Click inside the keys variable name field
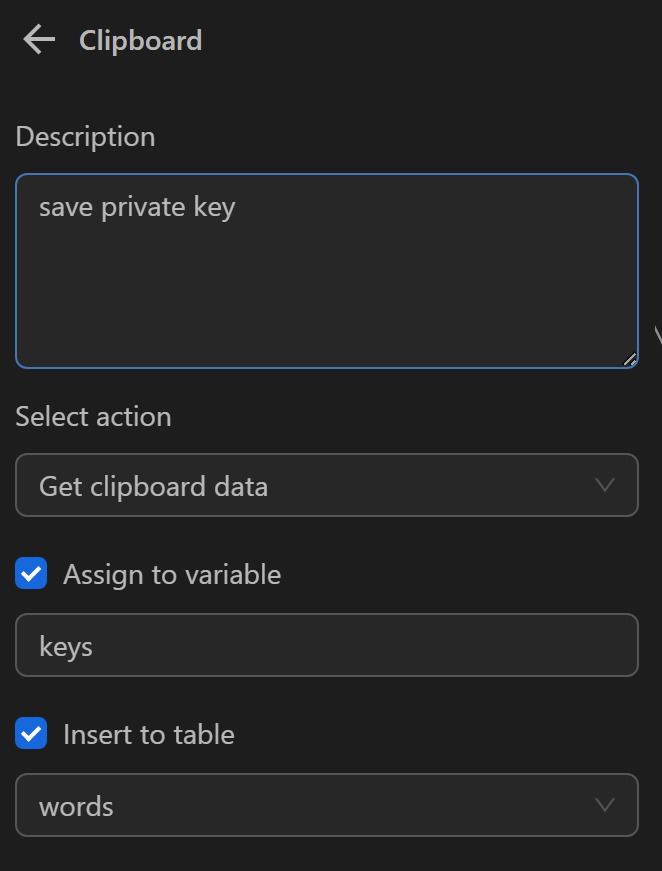Screen dimensions: 662x871 point(327,645)
